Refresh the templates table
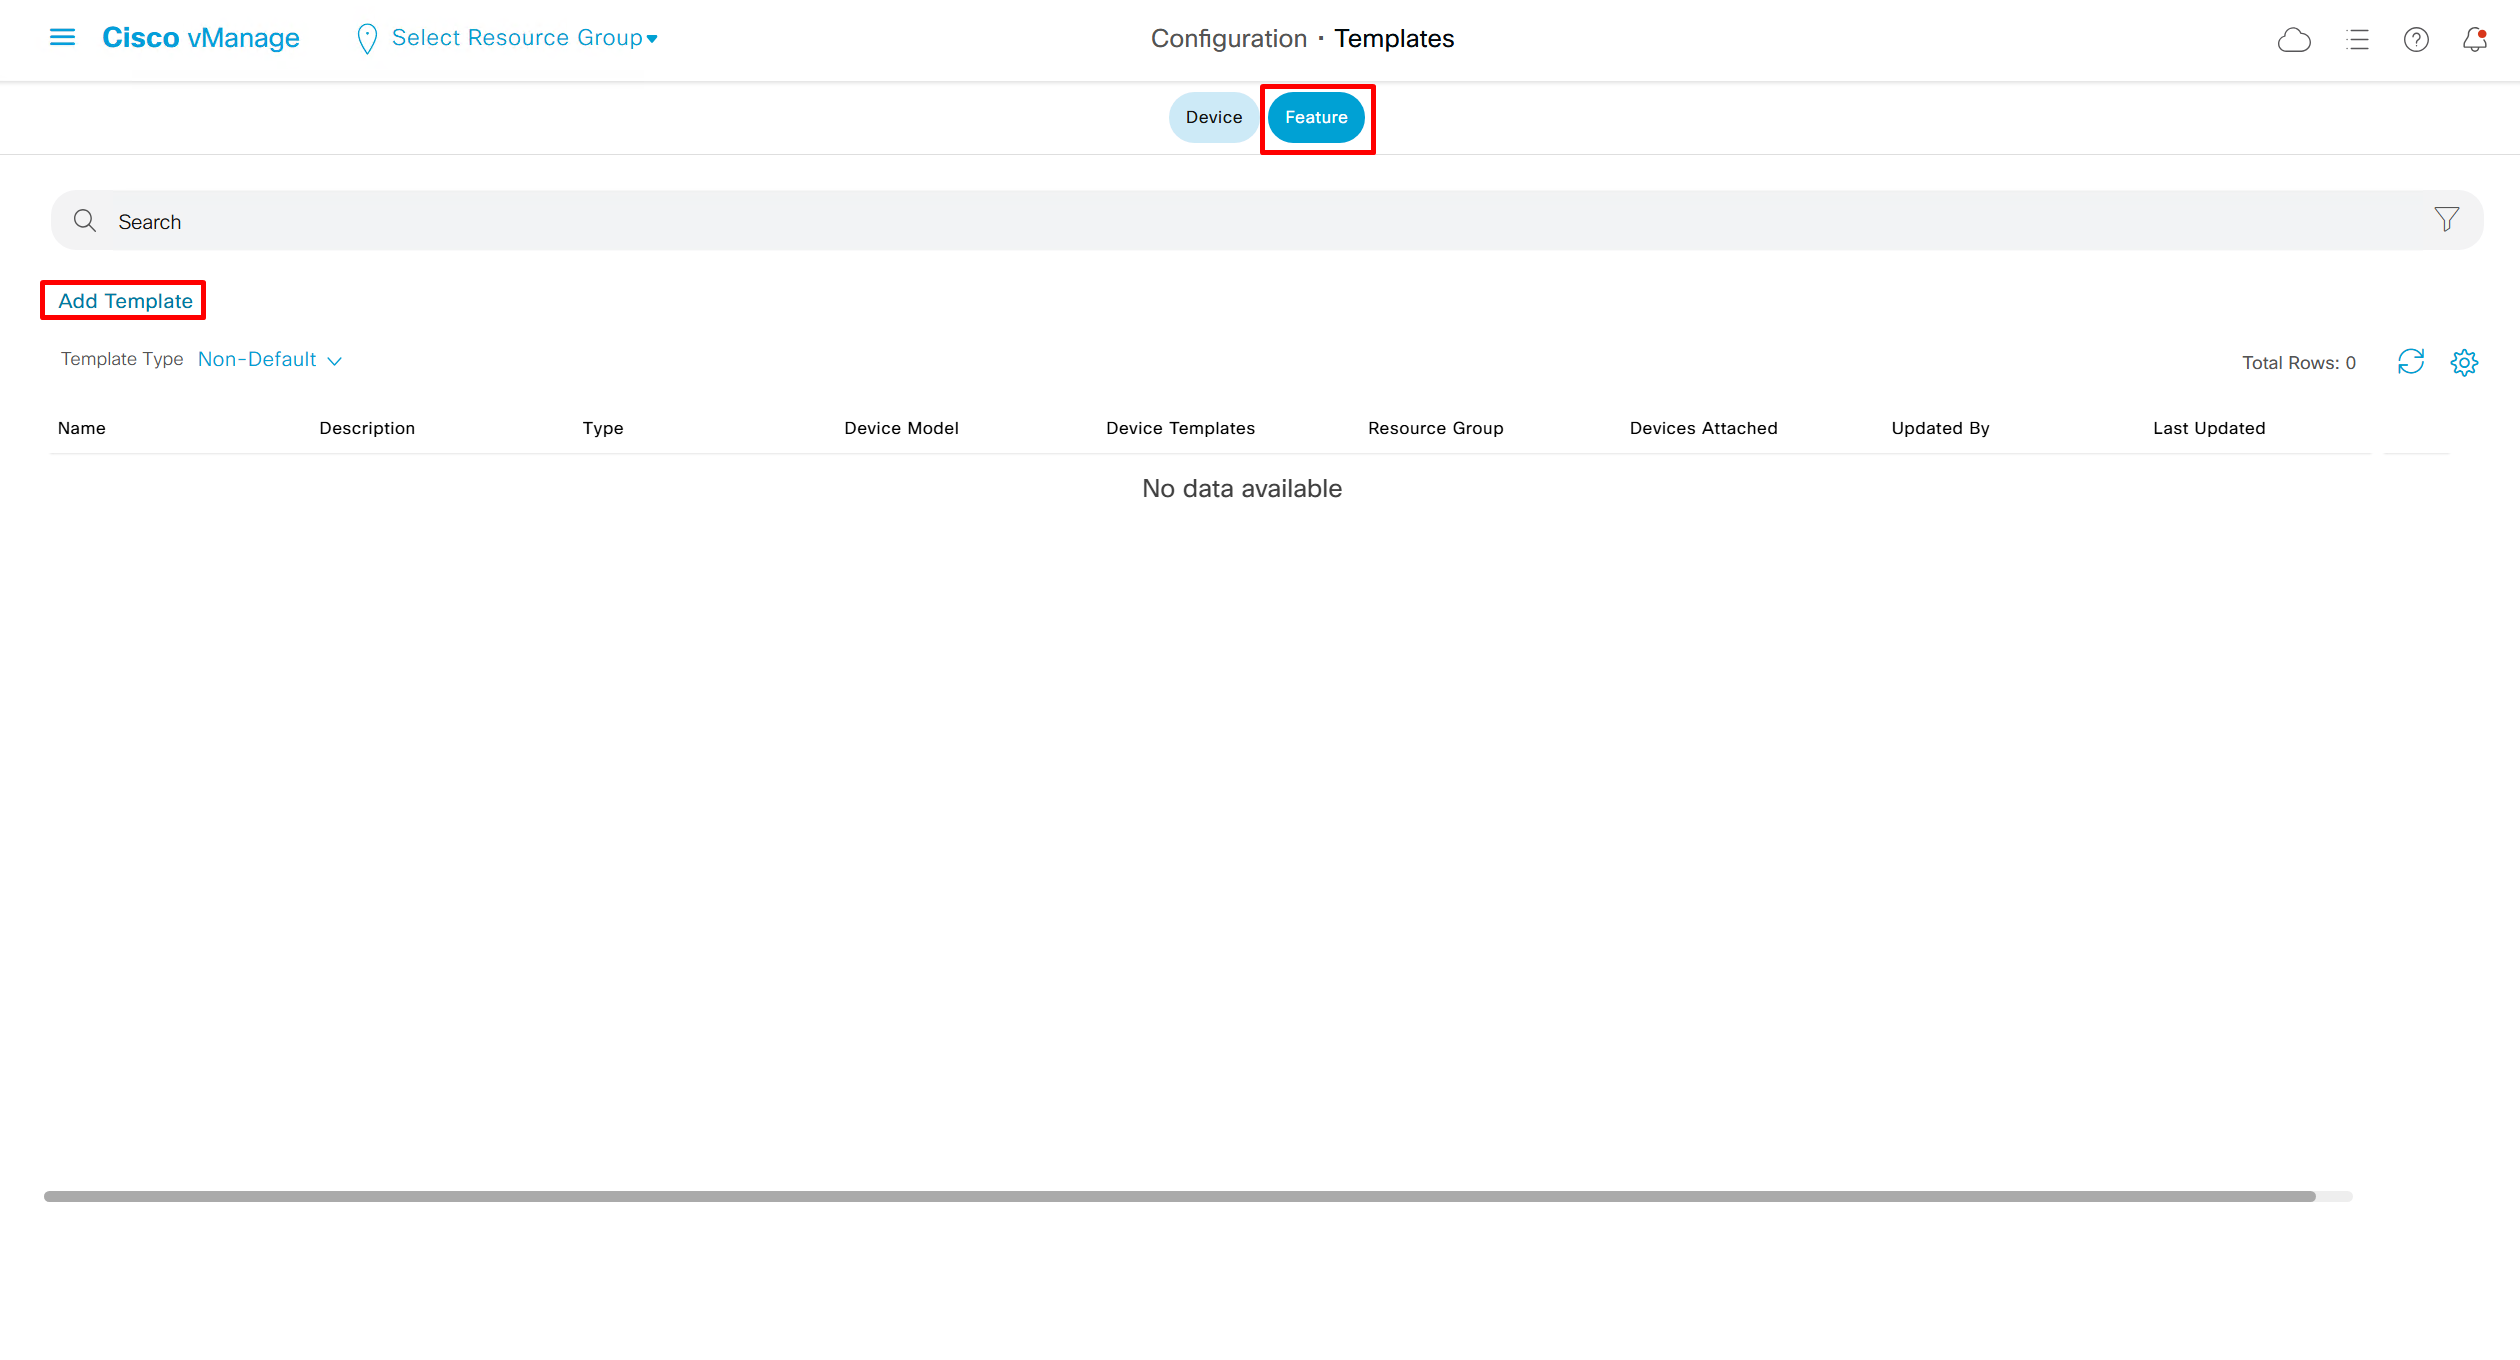This screenshot has width=2520, height=1360. click(x=2410, y=362)
